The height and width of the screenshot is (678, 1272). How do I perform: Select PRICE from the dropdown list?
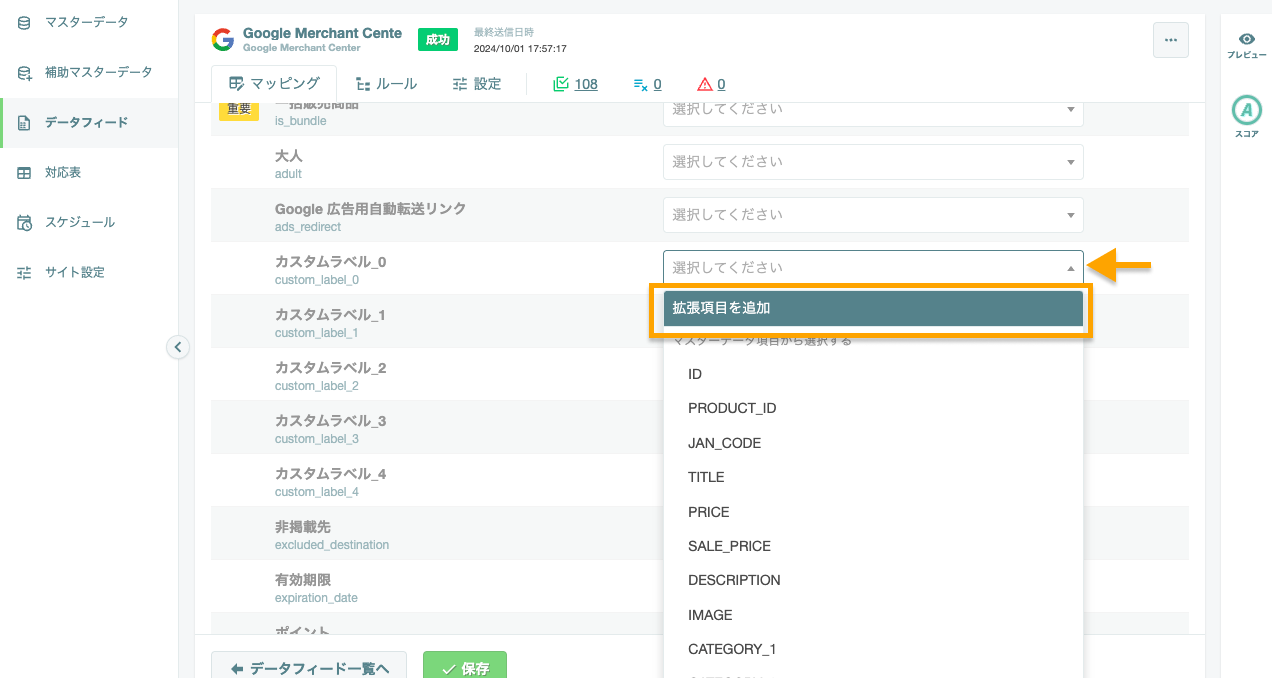[x=873, y=512]
